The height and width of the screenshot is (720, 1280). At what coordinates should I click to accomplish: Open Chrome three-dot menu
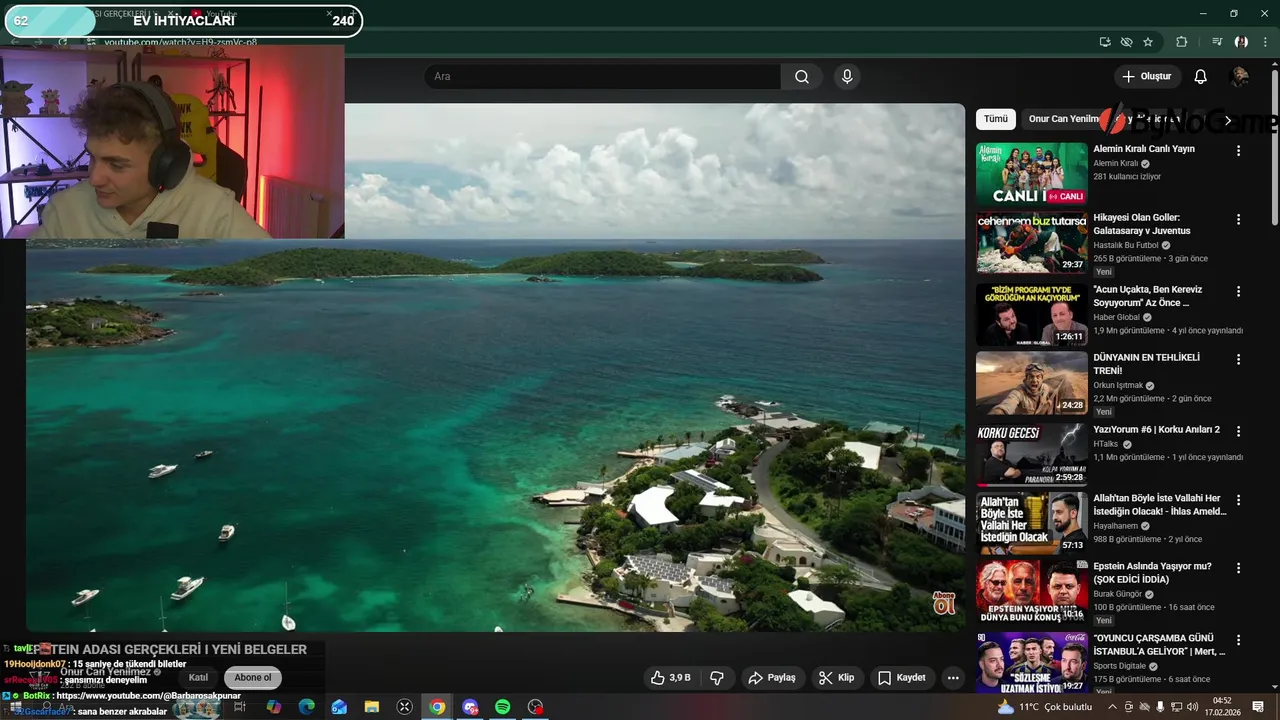click(x=1267, y=42)
